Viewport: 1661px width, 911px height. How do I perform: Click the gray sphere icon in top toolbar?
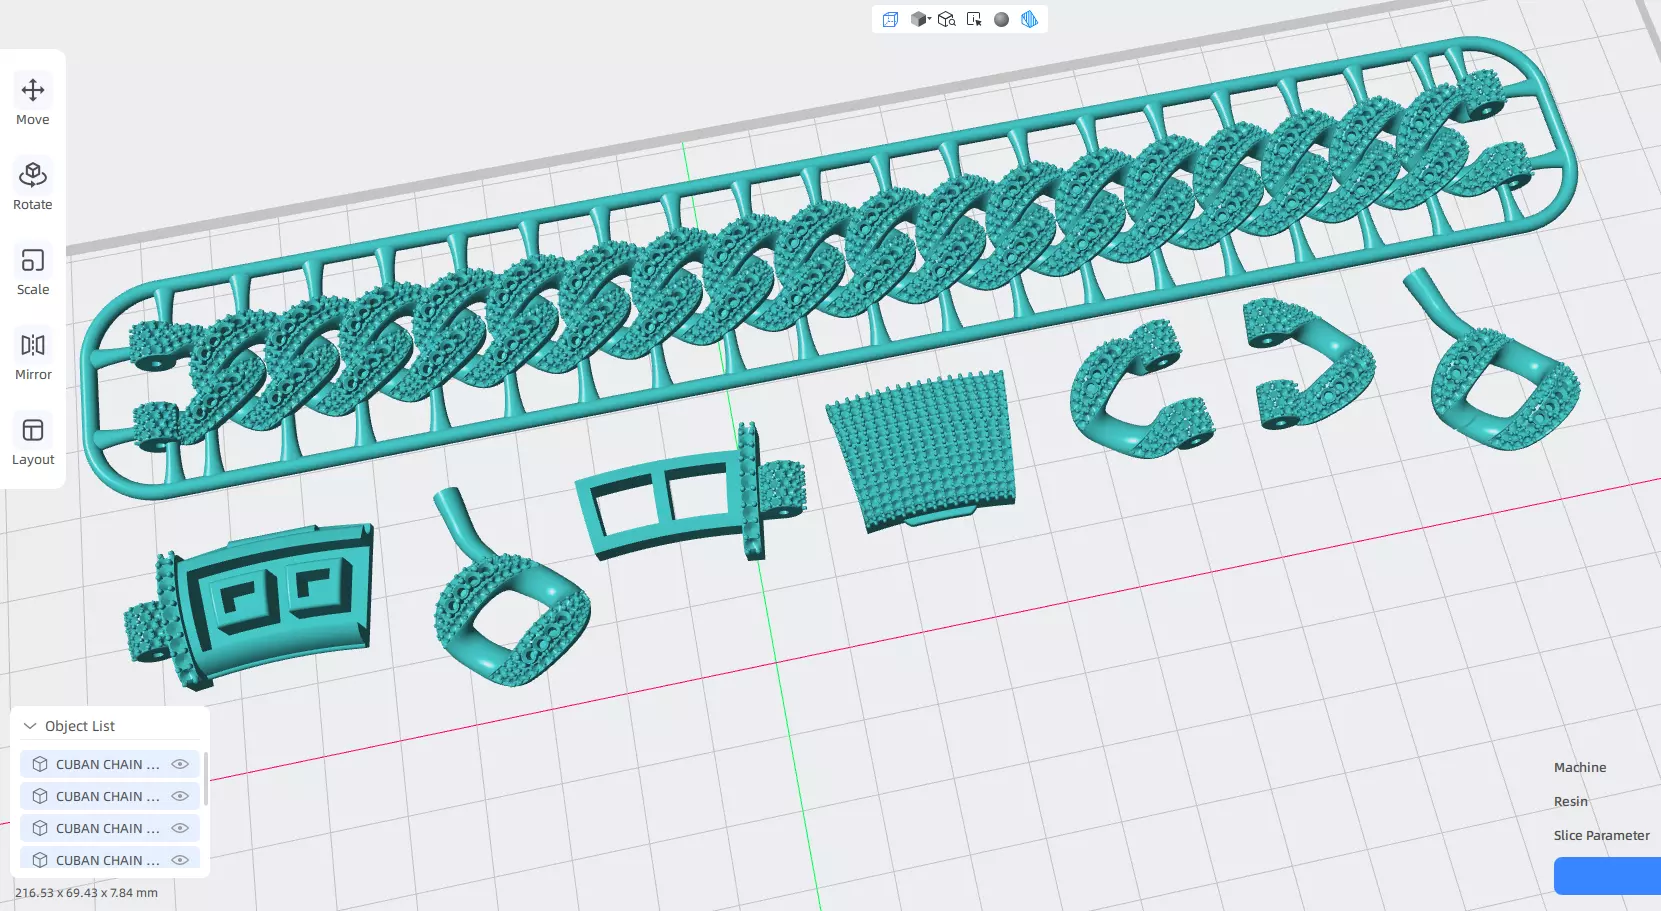[1001, 19]
